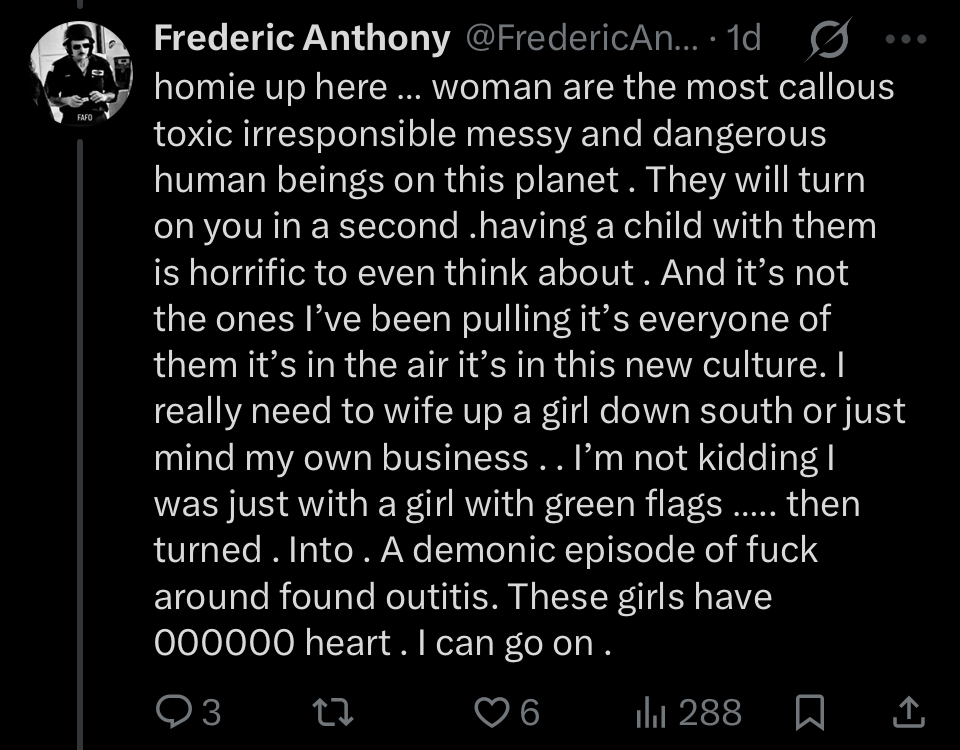
Task: Click the display name Frederic Anthony
Action: tap(301, 39)
